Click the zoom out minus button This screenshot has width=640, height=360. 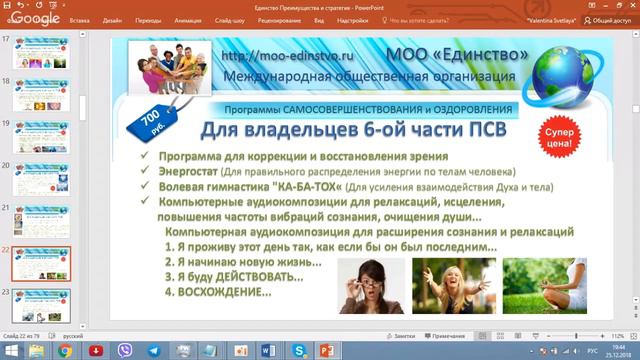(549, 336)
